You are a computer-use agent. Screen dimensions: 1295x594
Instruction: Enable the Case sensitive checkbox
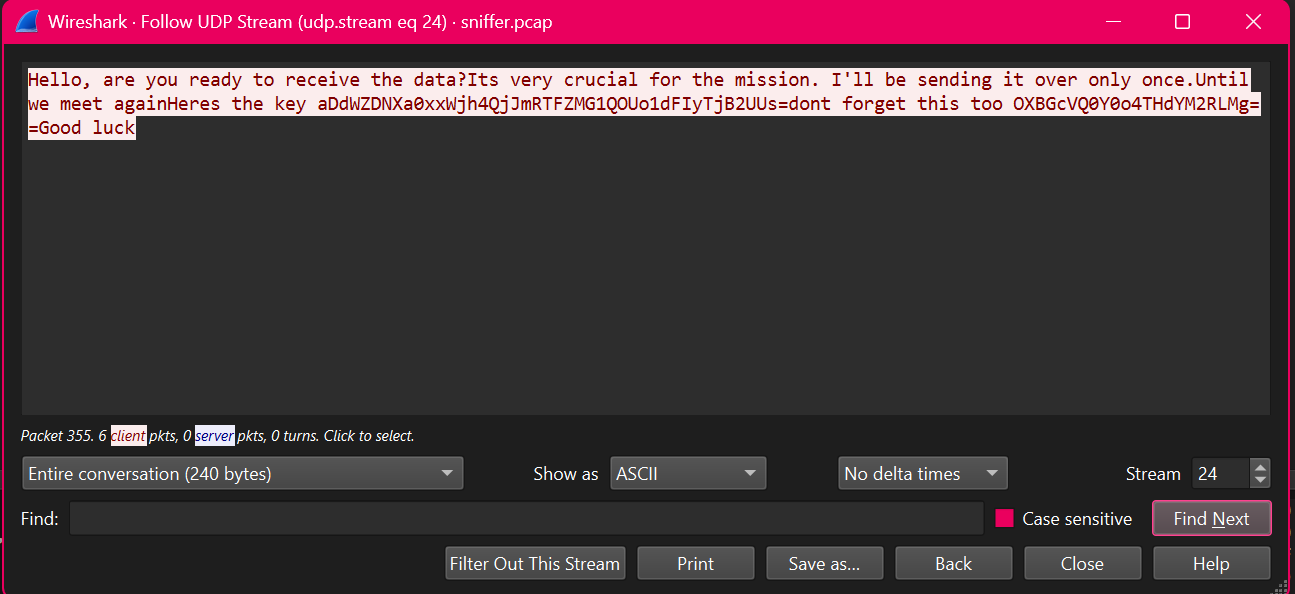pos(1004,519)
